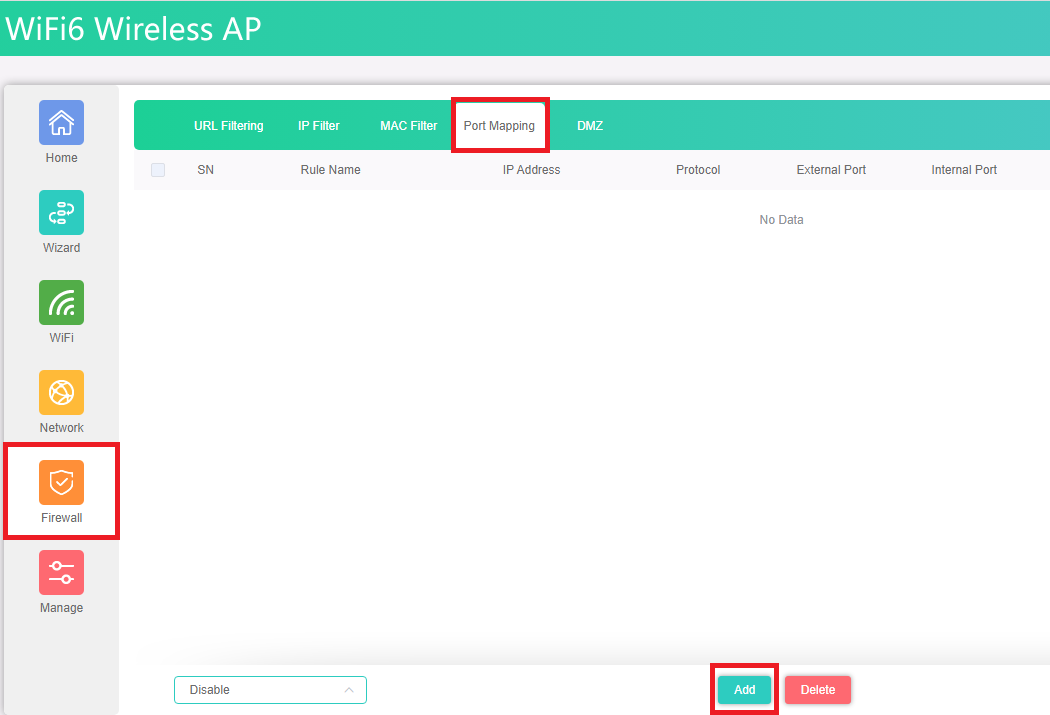The width and height of the screenshot is (1050, 715).
Task: Open the Home page icon
Action: [61, 123]
